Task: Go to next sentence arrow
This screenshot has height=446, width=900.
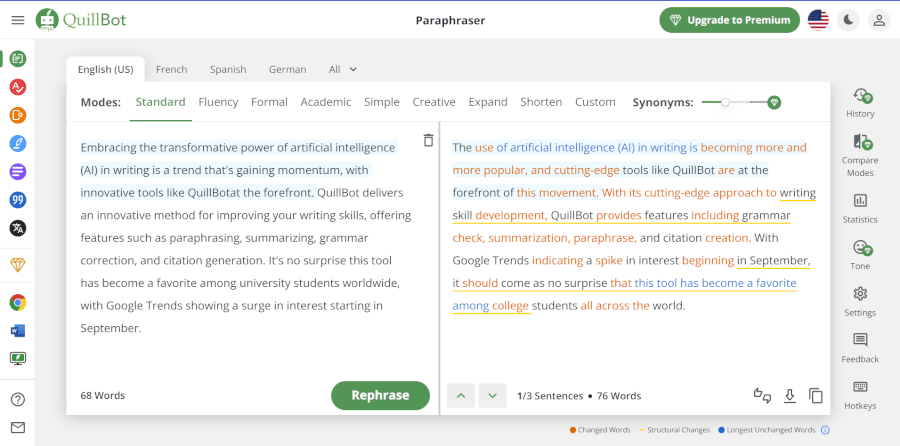Action: point(492,395)
